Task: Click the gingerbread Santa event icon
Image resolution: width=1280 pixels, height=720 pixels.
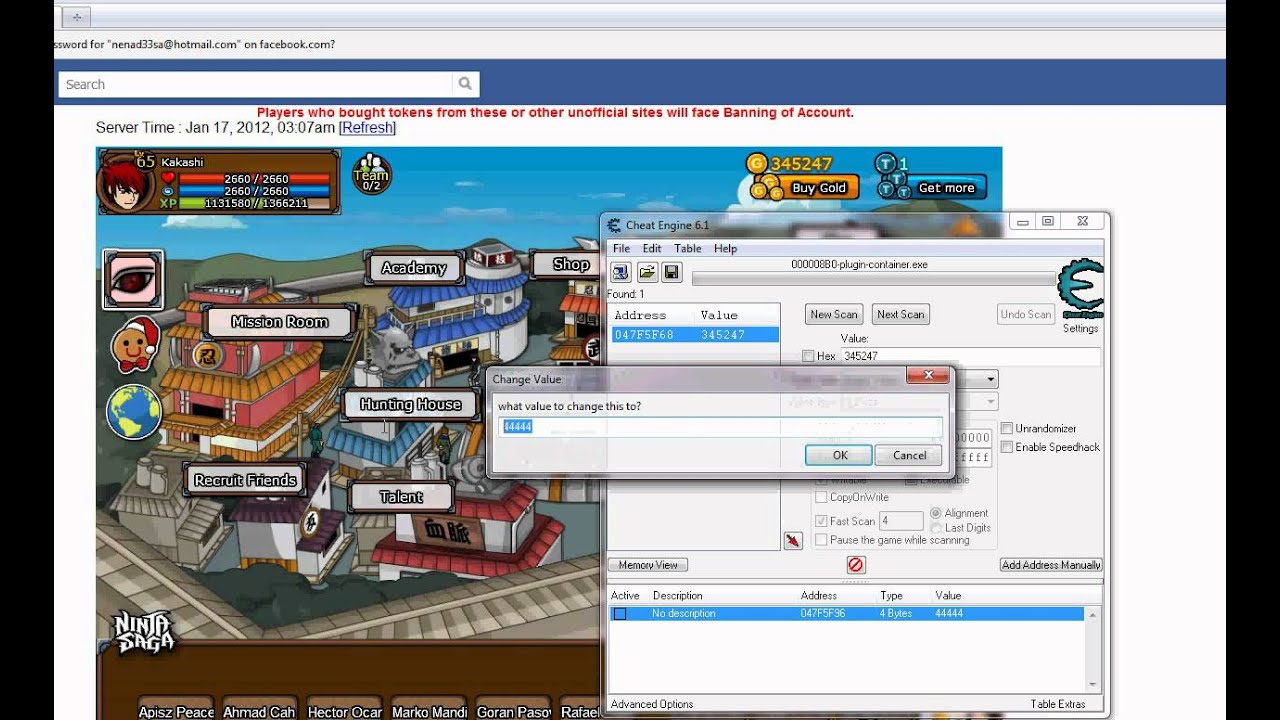Action: [x=136, y=345]
